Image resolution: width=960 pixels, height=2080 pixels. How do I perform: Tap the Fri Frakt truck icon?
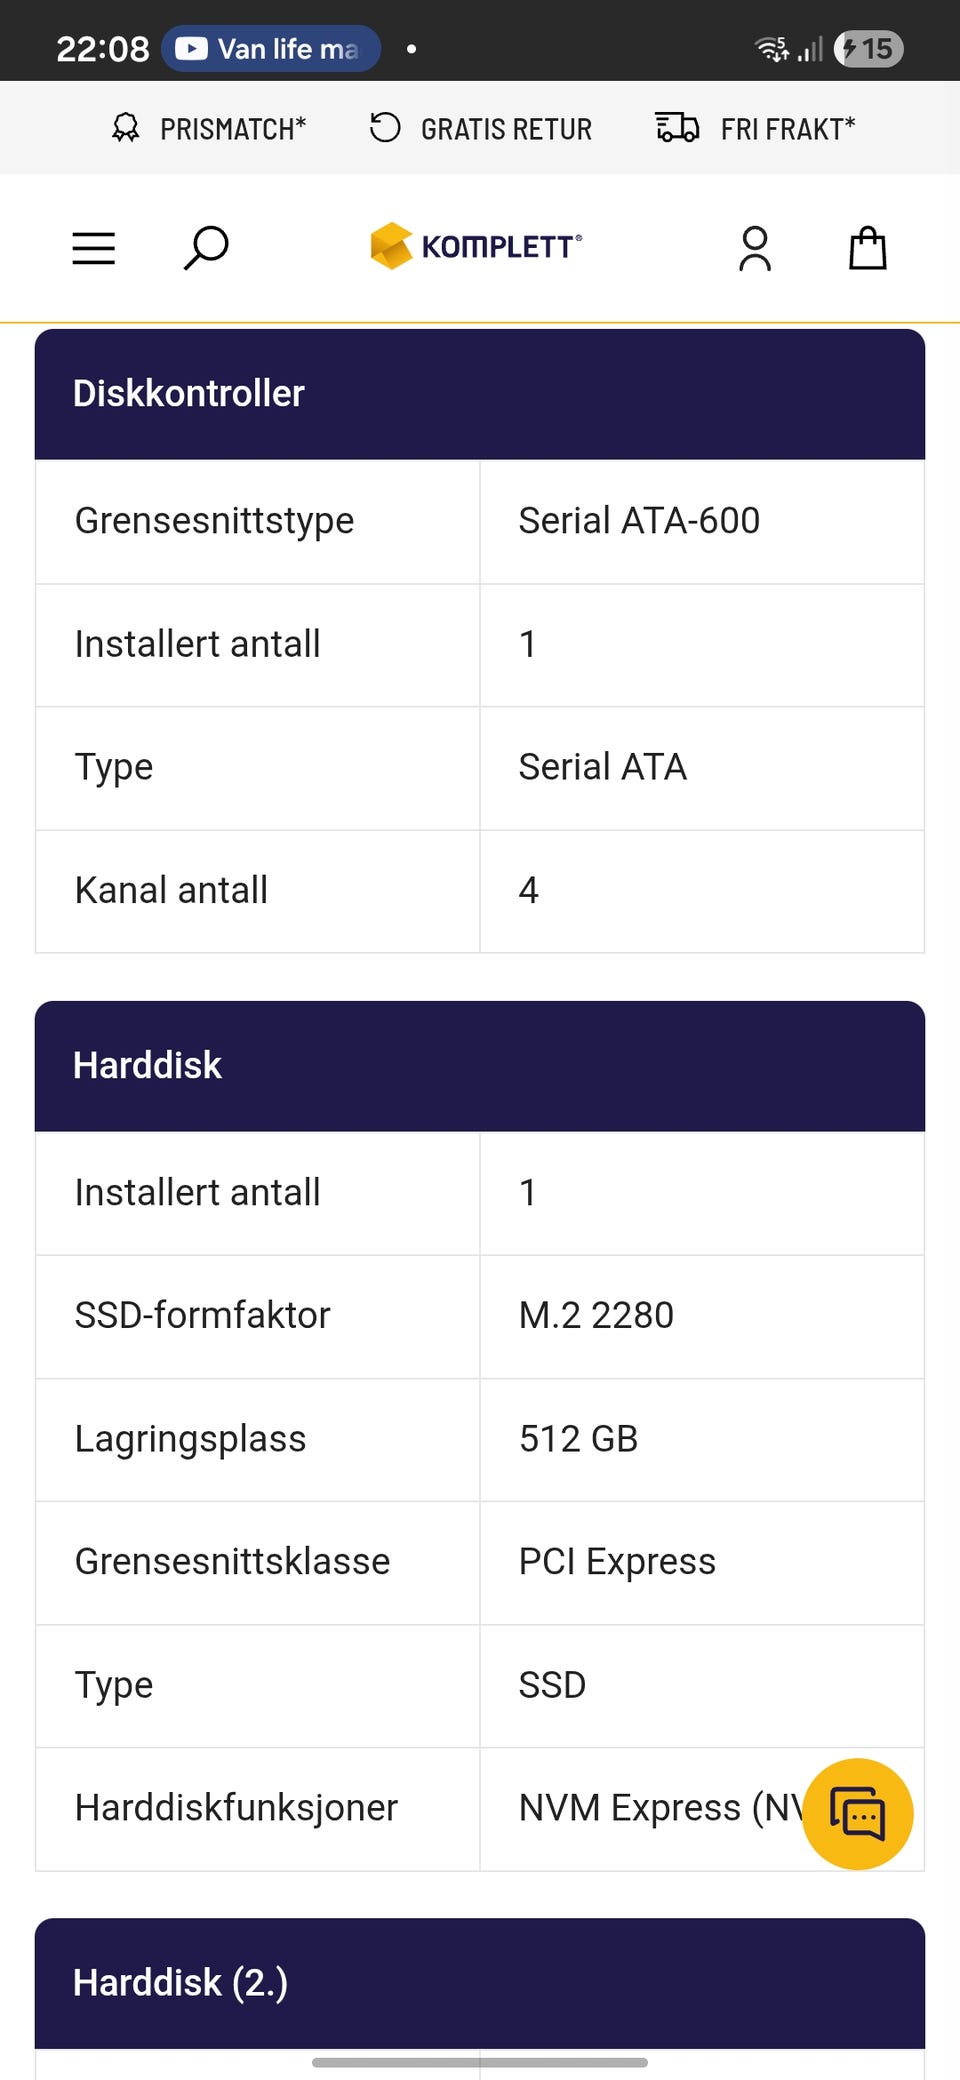point(677,128)
